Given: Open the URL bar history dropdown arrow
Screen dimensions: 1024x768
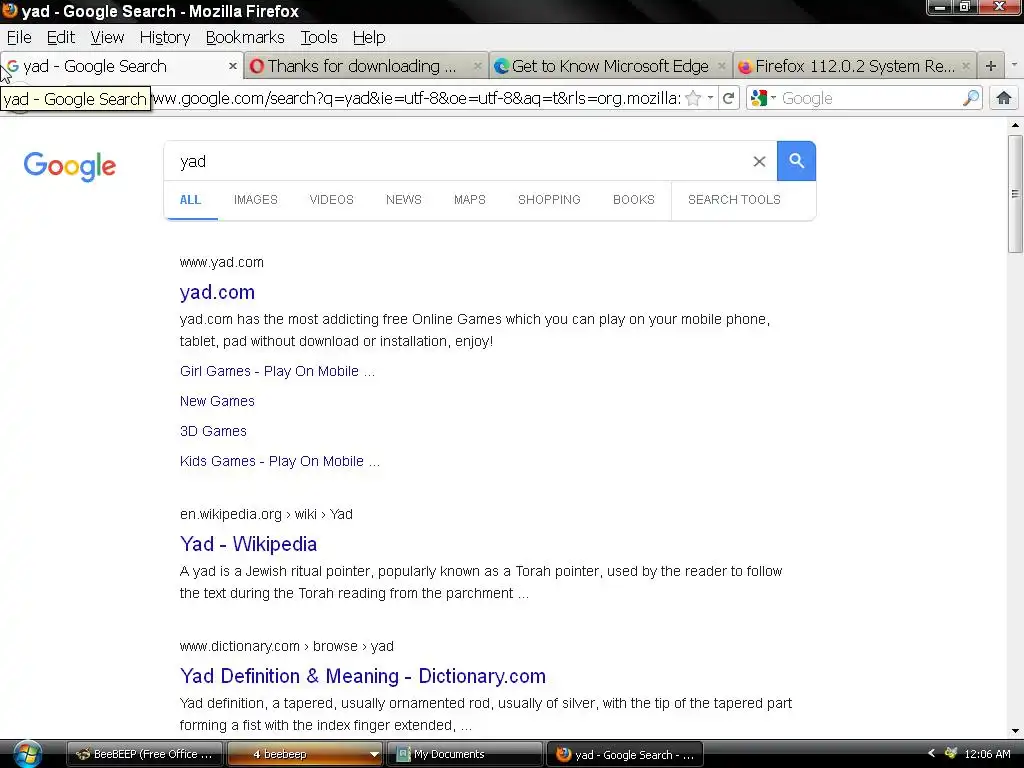Looking at the screenshot, I should (x=711, y=99).
